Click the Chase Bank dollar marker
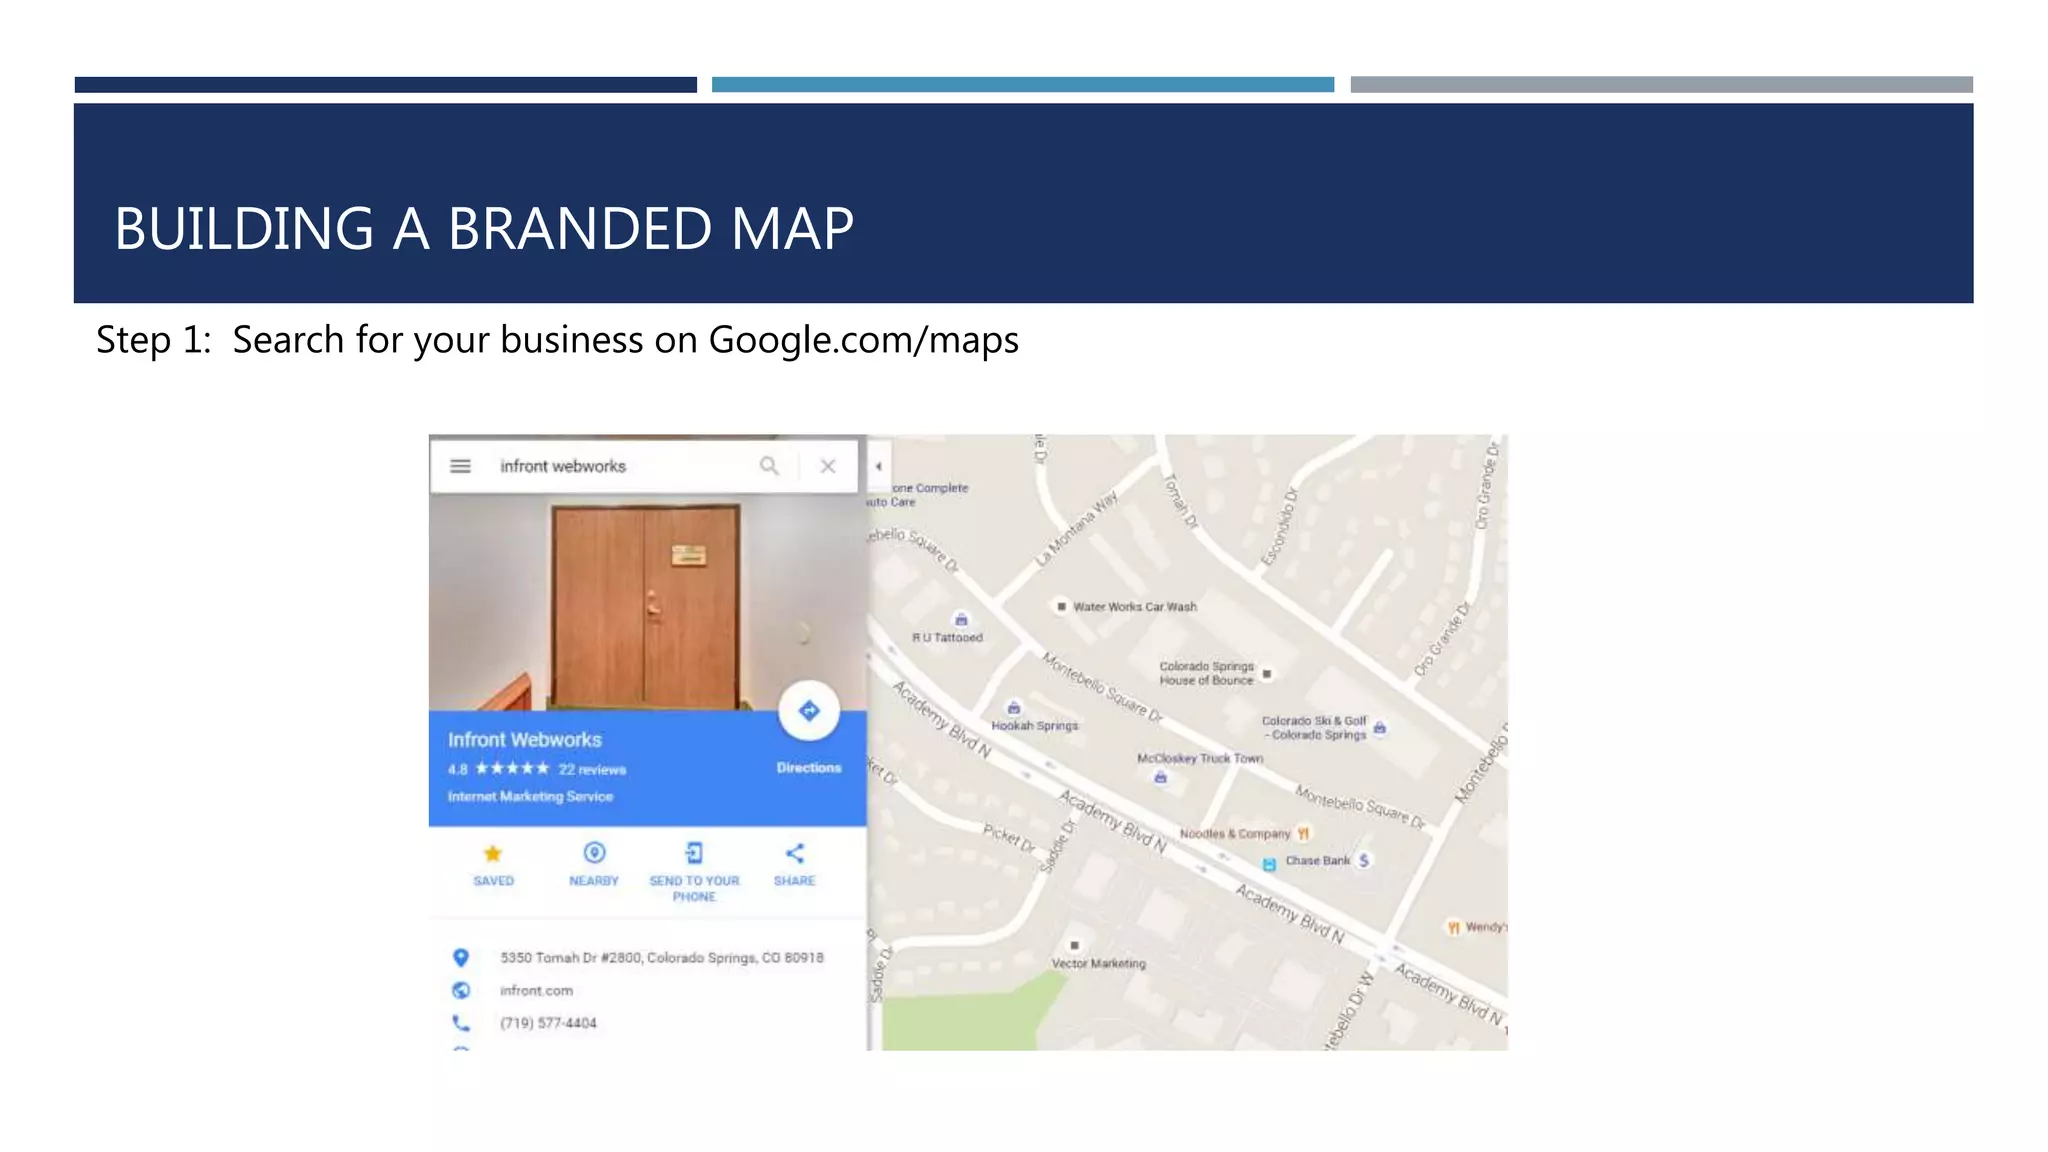This screenshot has width=2048, height=1152. click(1364, 860)
